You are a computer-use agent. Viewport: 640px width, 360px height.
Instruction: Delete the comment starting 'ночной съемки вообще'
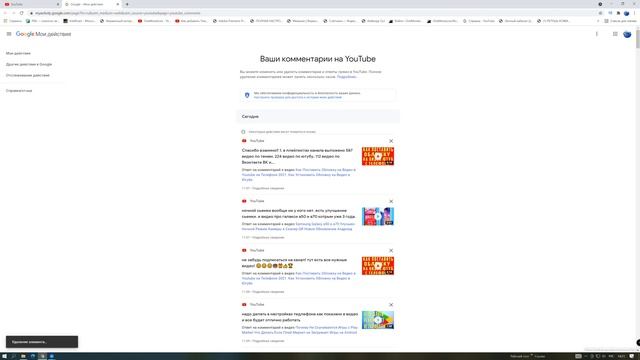[391, 201]
